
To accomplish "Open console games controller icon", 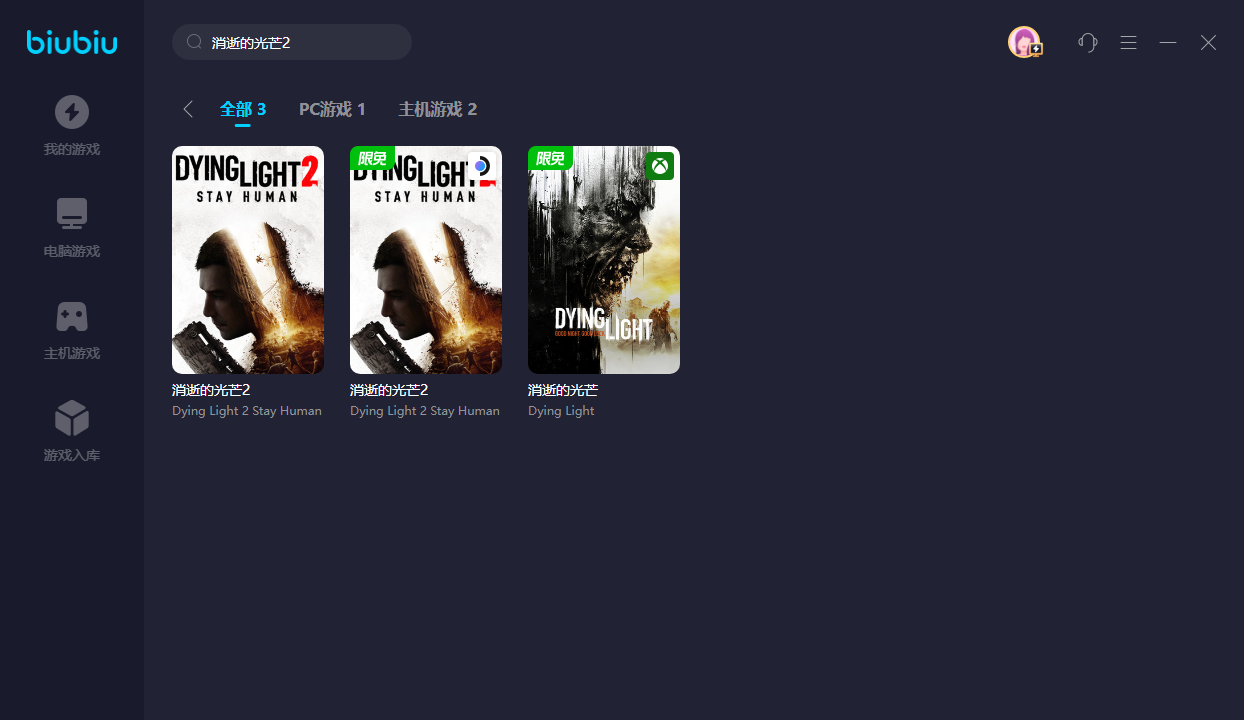I will tap(72, 316).
